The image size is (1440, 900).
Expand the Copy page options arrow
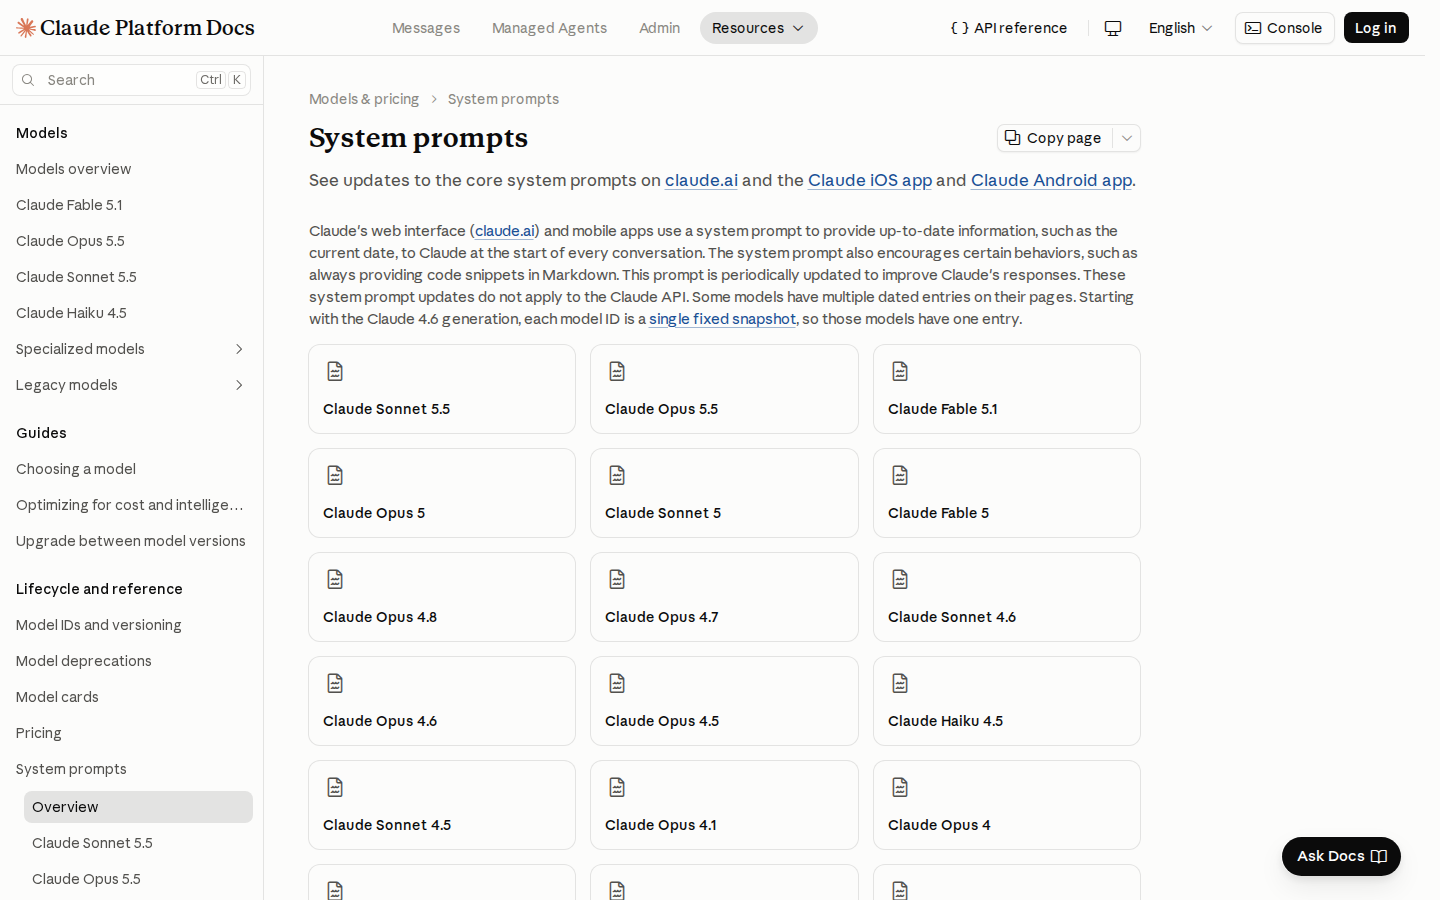[1127, 138]
